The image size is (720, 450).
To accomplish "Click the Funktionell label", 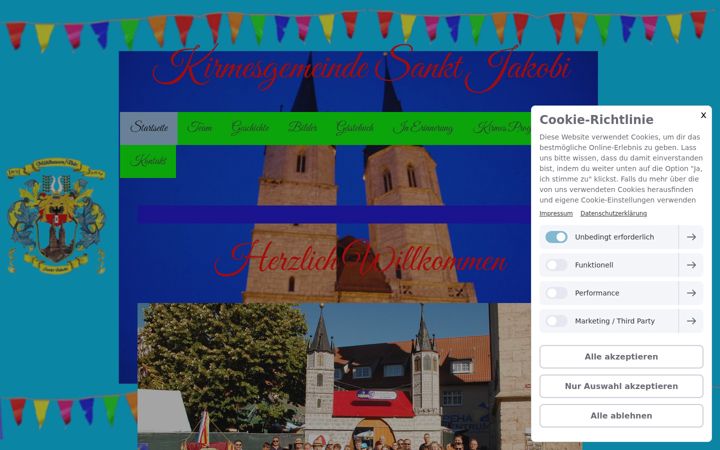I will pos(594,265).
